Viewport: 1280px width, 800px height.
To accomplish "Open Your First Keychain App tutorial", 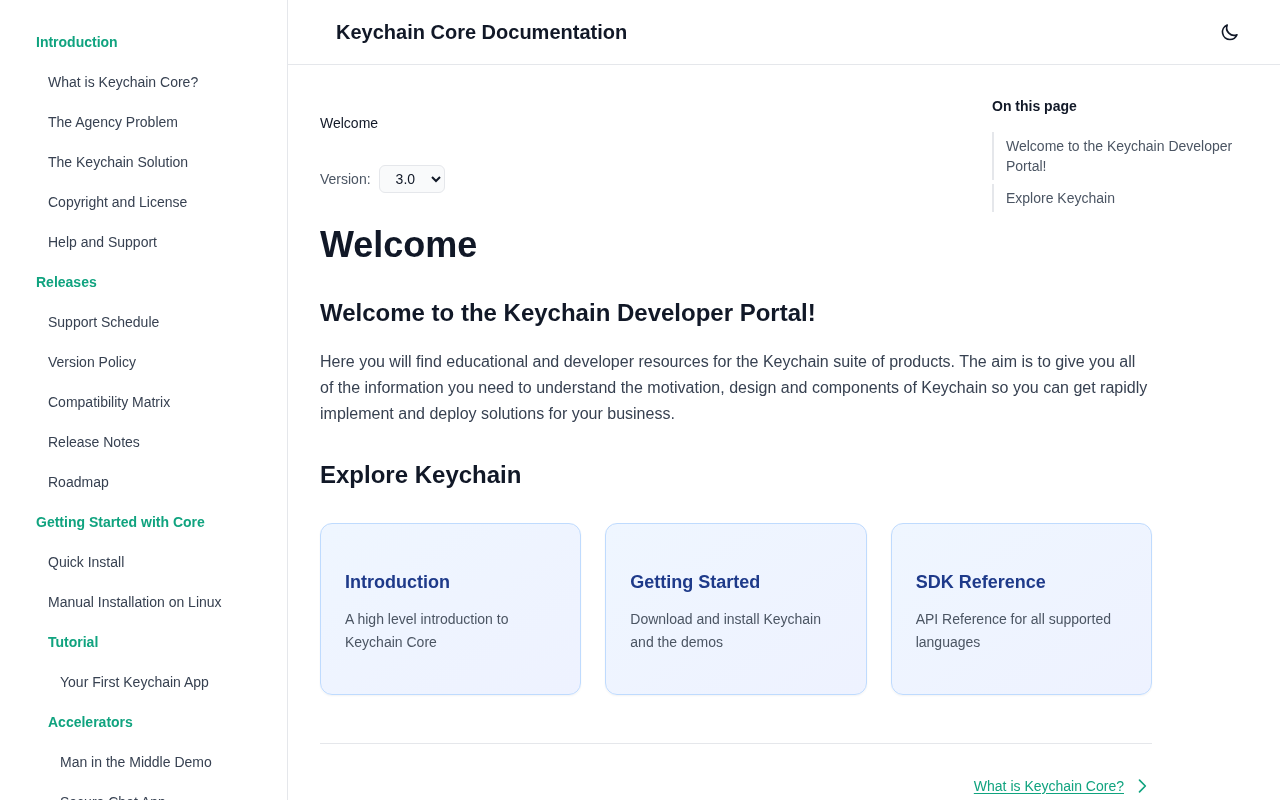I will tap(134, 682).
